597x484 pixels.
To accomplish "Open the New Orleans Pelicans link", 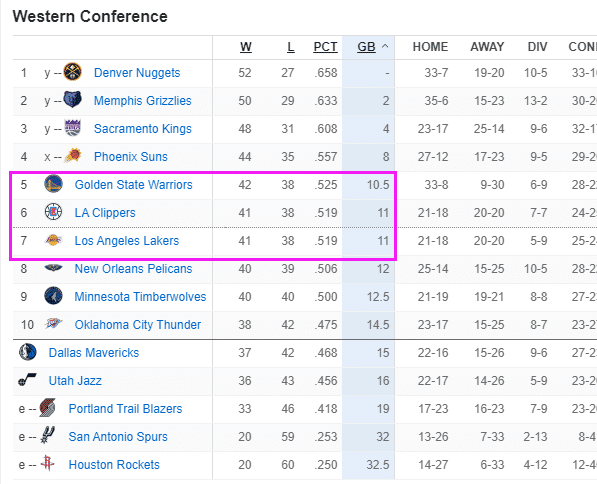I will pyautogui.click(x=133, y=268).
